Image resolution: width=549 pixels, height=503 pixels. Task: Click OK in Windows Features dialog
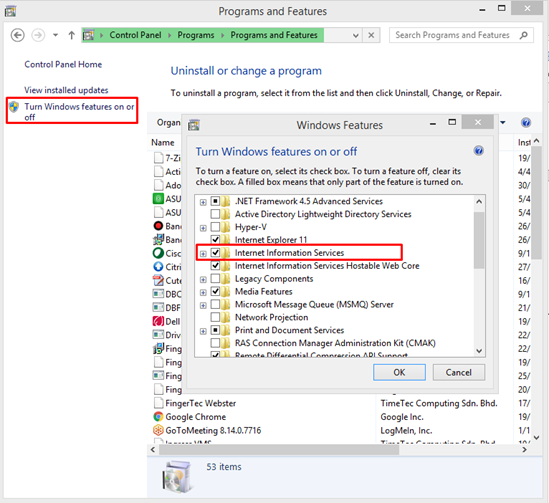(x=399, y=372)
